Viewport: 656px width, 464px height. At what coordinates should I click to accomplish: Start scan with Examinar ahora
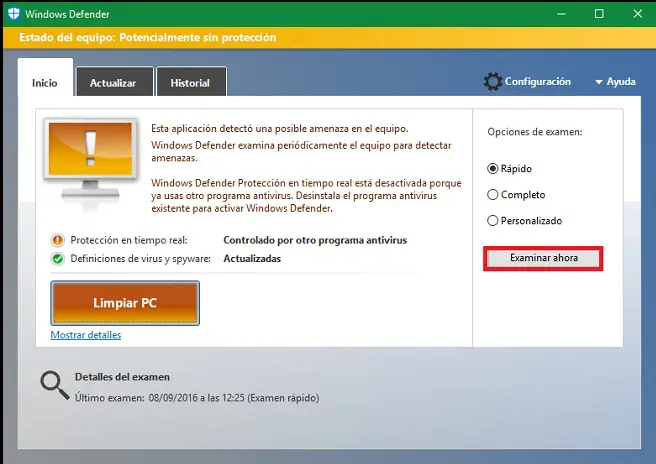pos(543,258)
